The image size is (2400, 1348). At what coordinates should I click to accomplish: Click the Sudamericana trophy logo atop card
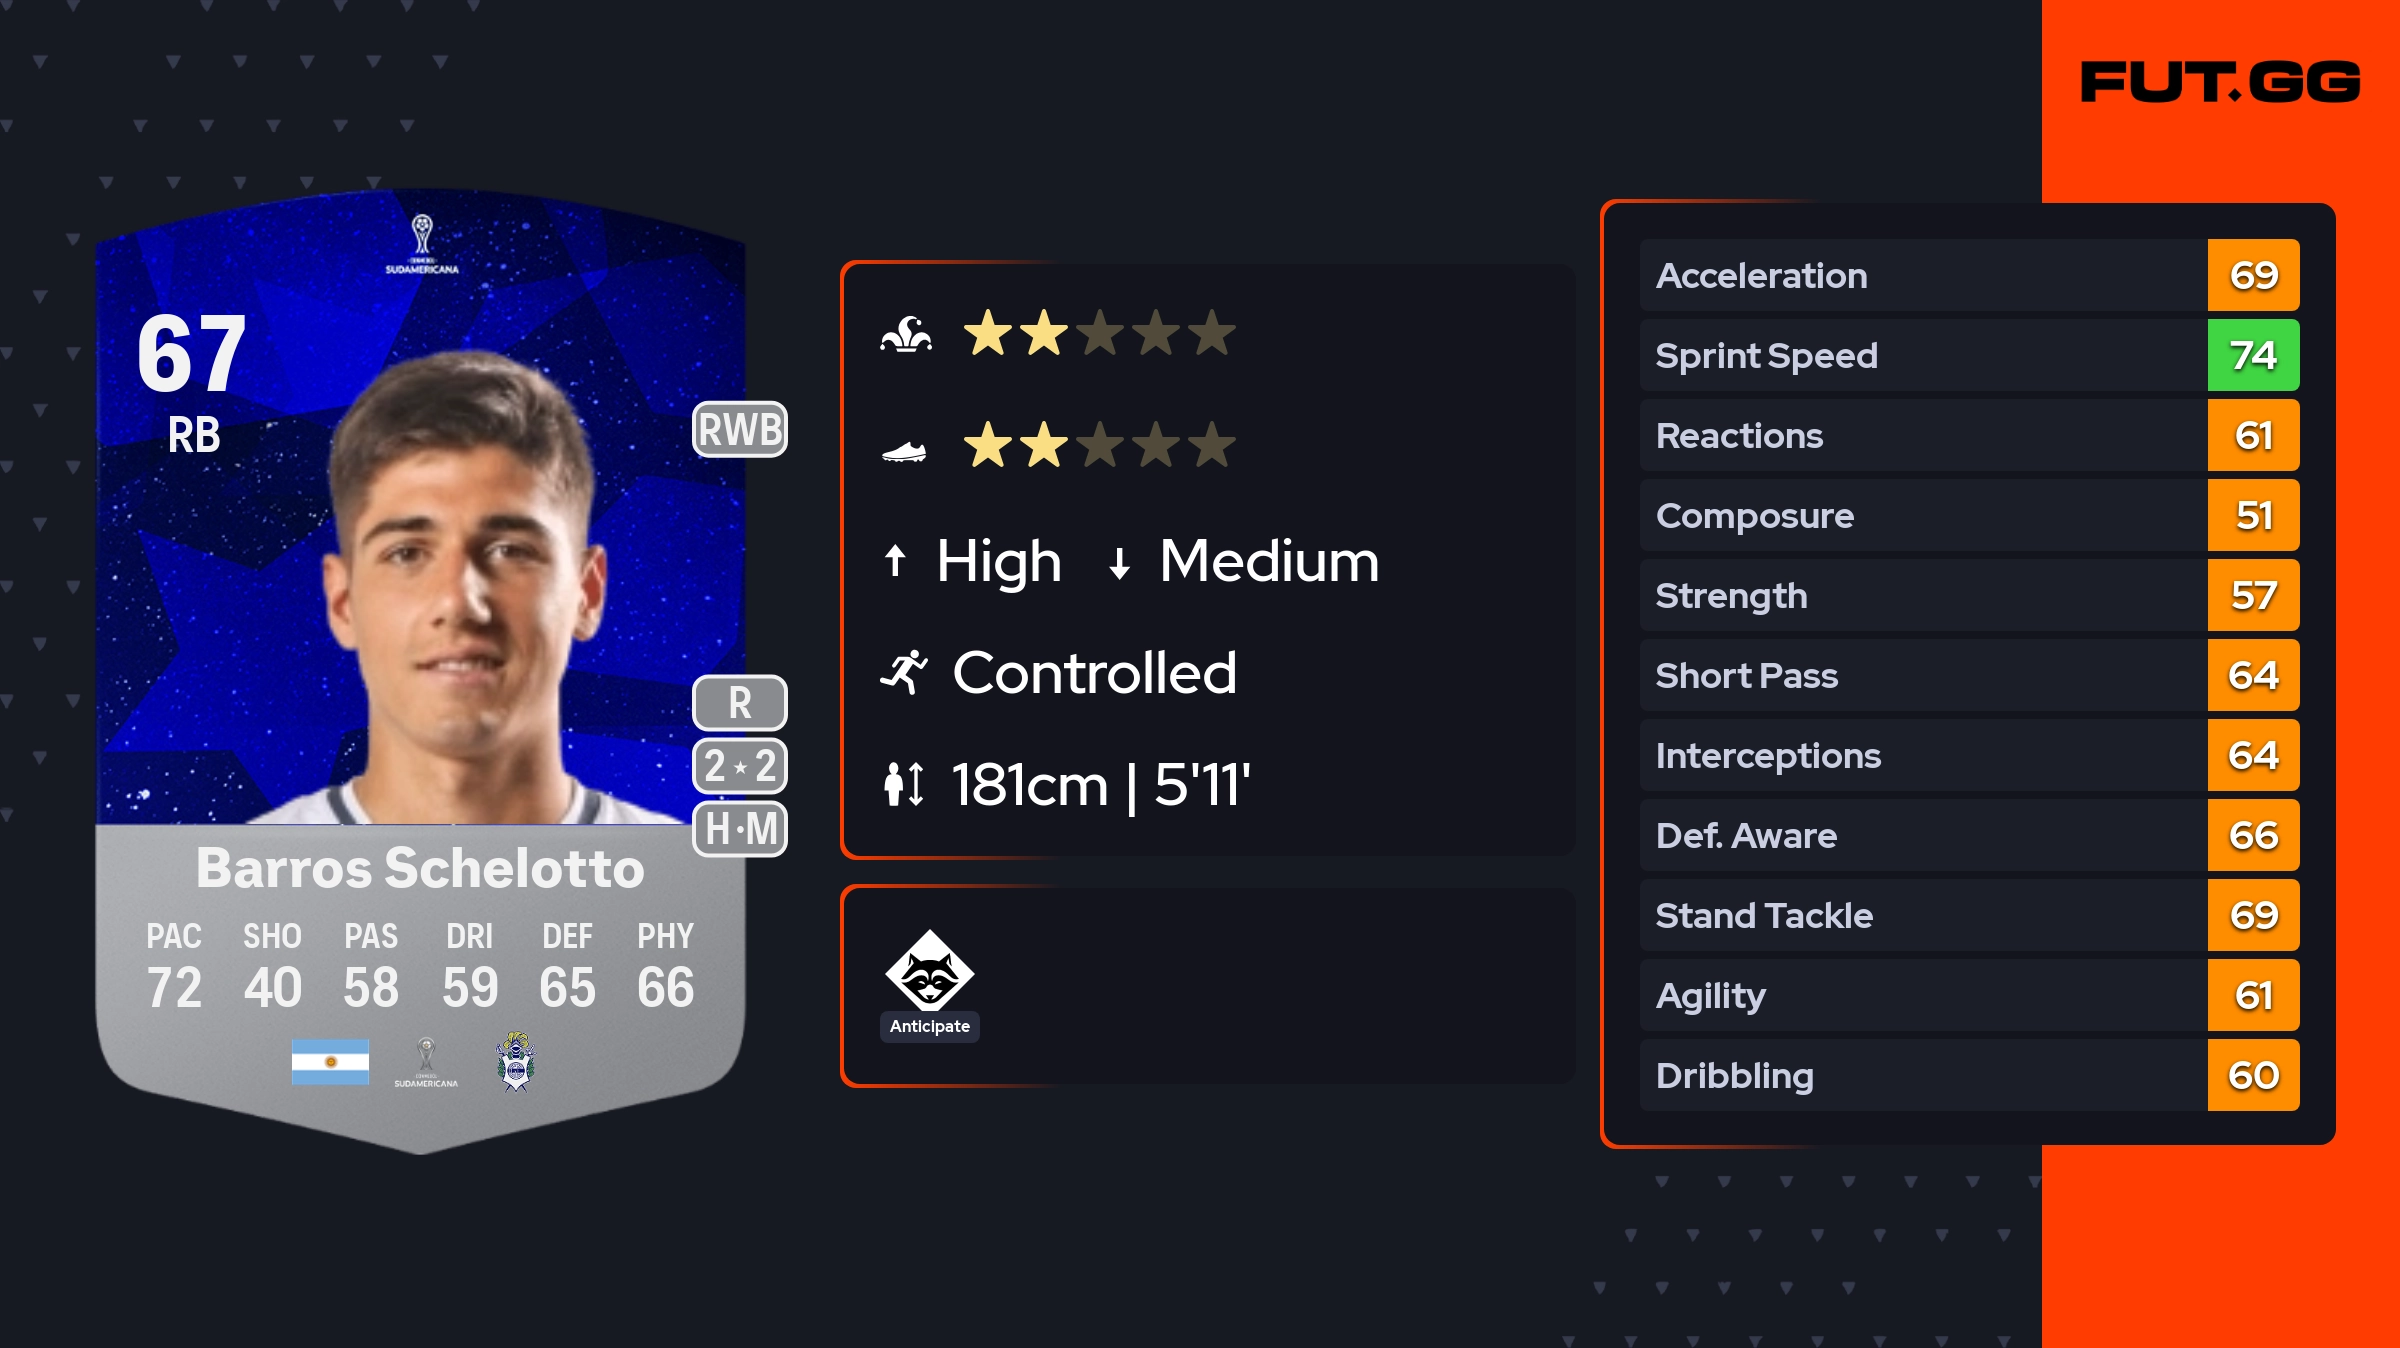point(422,243)
